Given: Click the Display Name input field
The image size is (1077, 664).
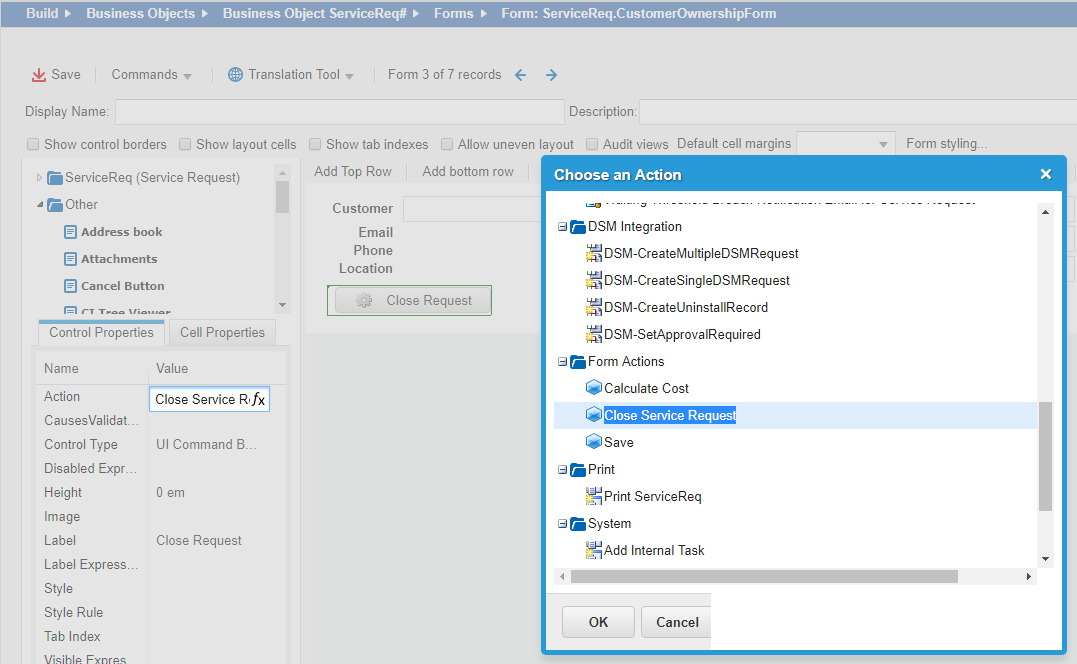Looking at the screenshot, I should [x=339, y=112].
